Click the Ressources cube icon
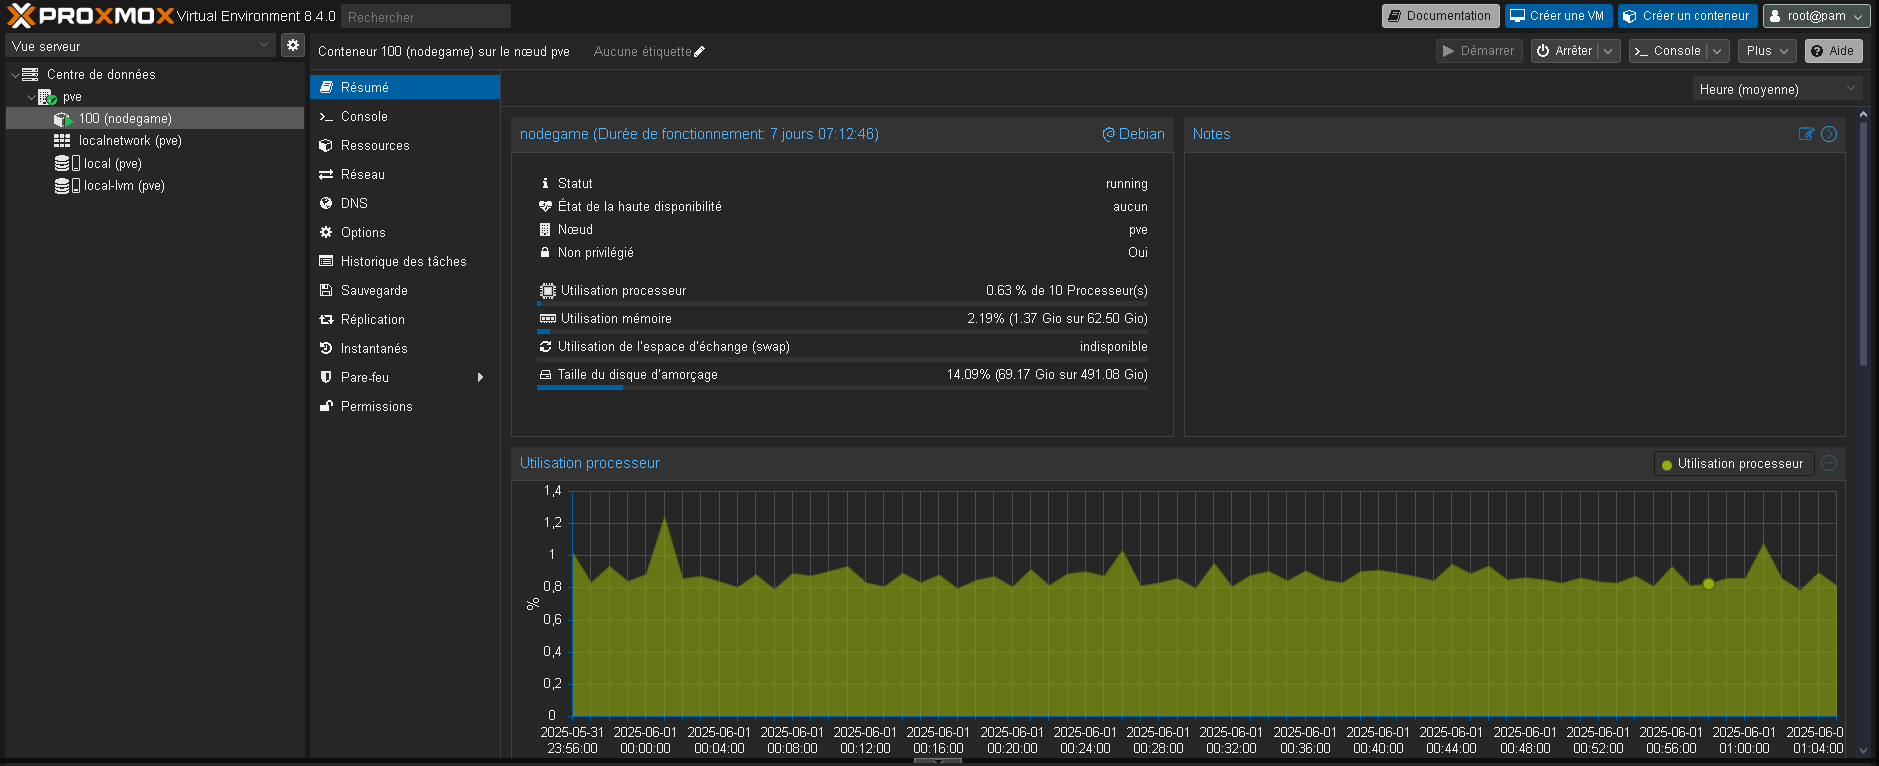This screenshot has height=766, width=1879. tap(326, 145)
